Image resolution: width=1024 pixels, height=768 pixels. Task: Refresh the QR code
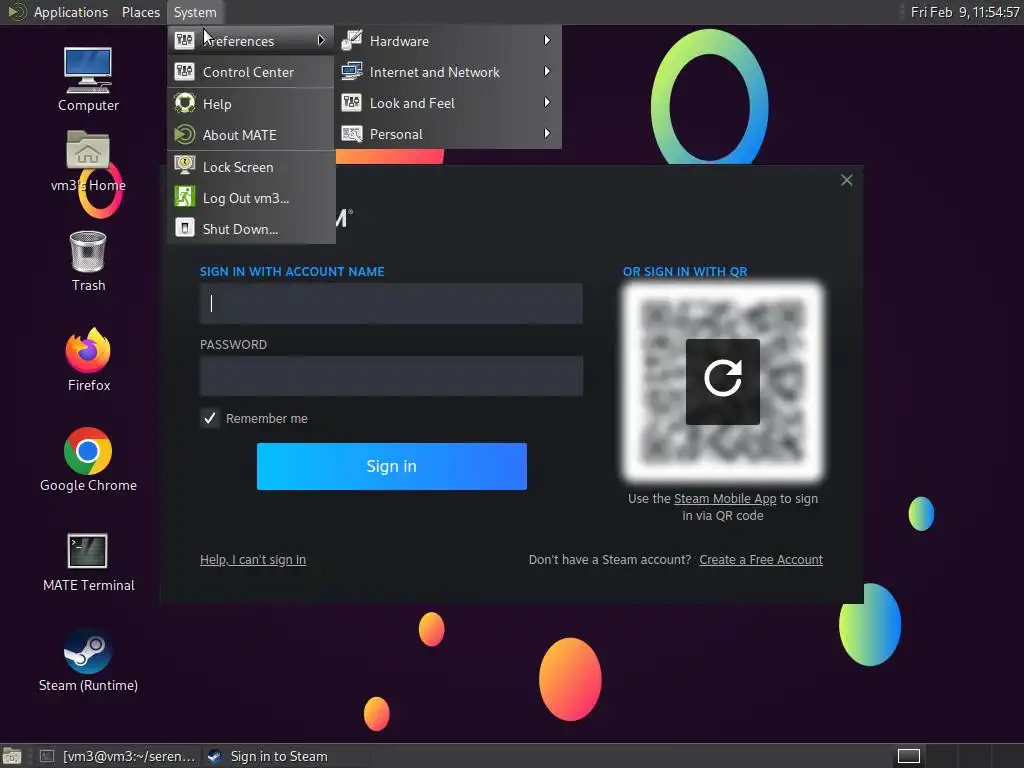pyautogui.click(x=722, y=381)
